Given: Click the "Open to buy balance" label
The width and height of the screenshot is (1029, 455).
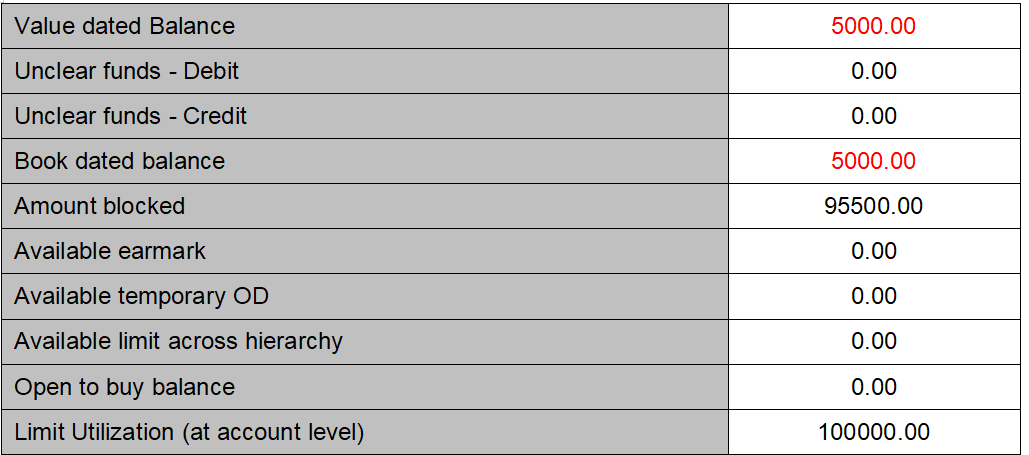Looking at the screenshot, I should [124, 387].
